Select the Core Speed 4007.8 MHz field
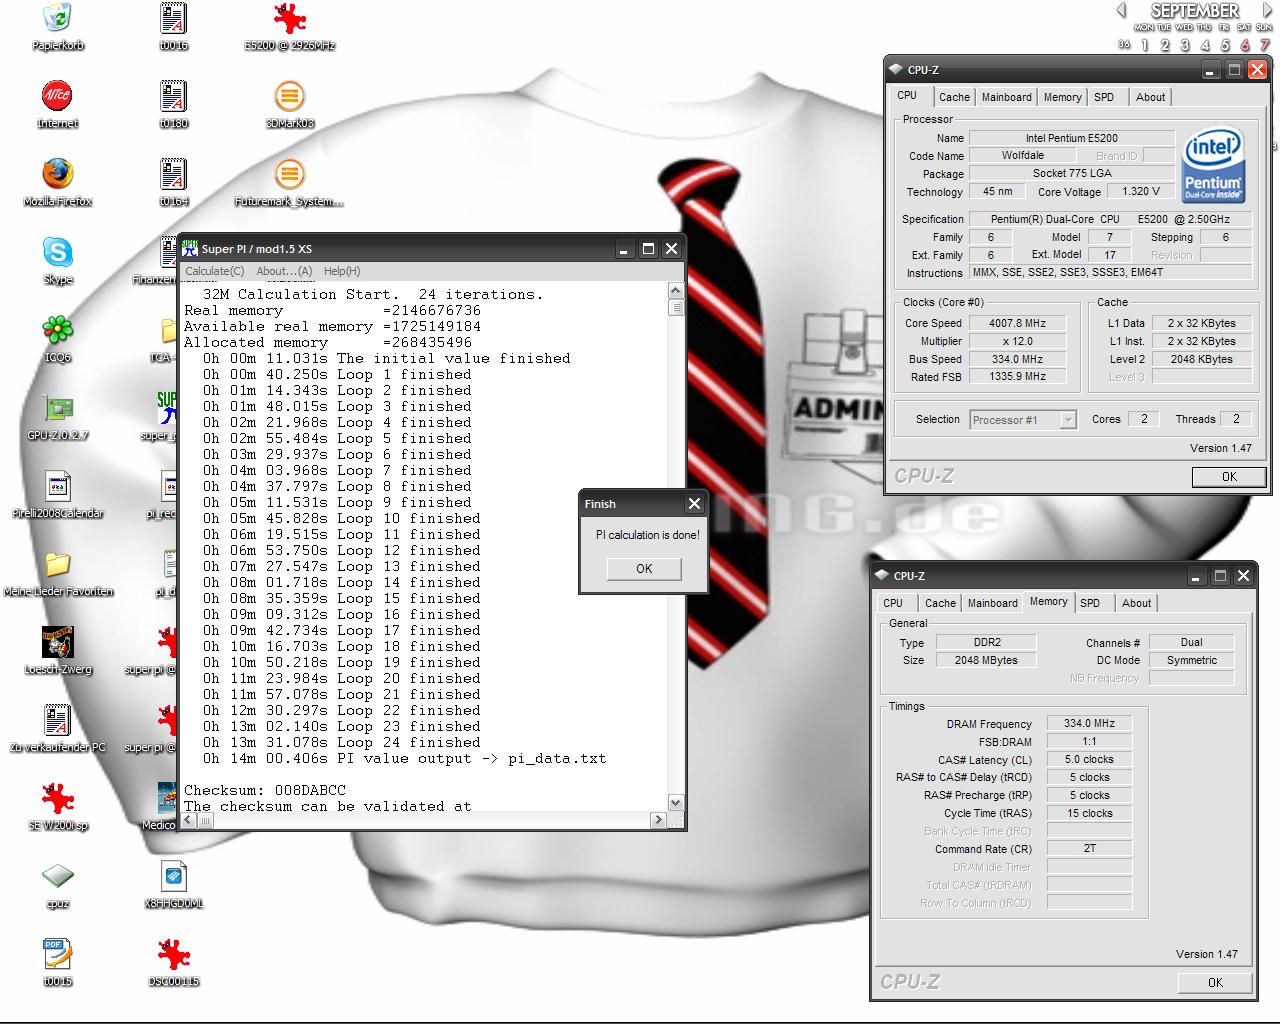This screenshot has height=1024, width=1280. [1018, 323]
